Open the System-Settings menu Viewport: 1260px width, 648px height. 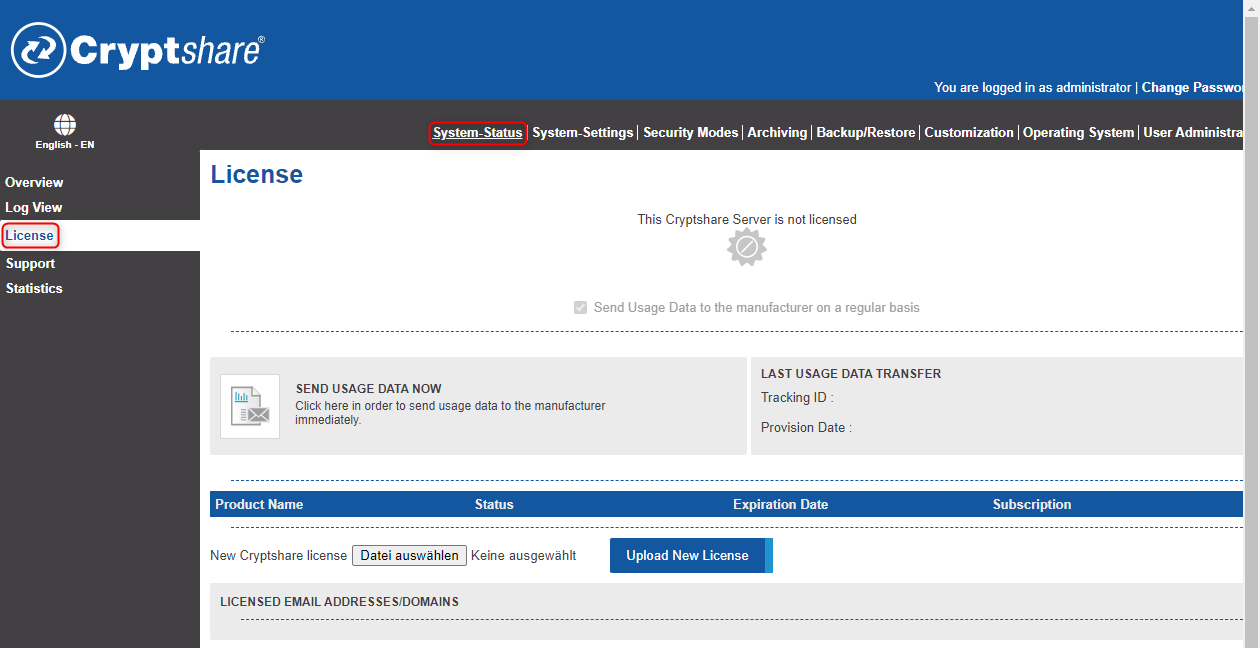583,131
